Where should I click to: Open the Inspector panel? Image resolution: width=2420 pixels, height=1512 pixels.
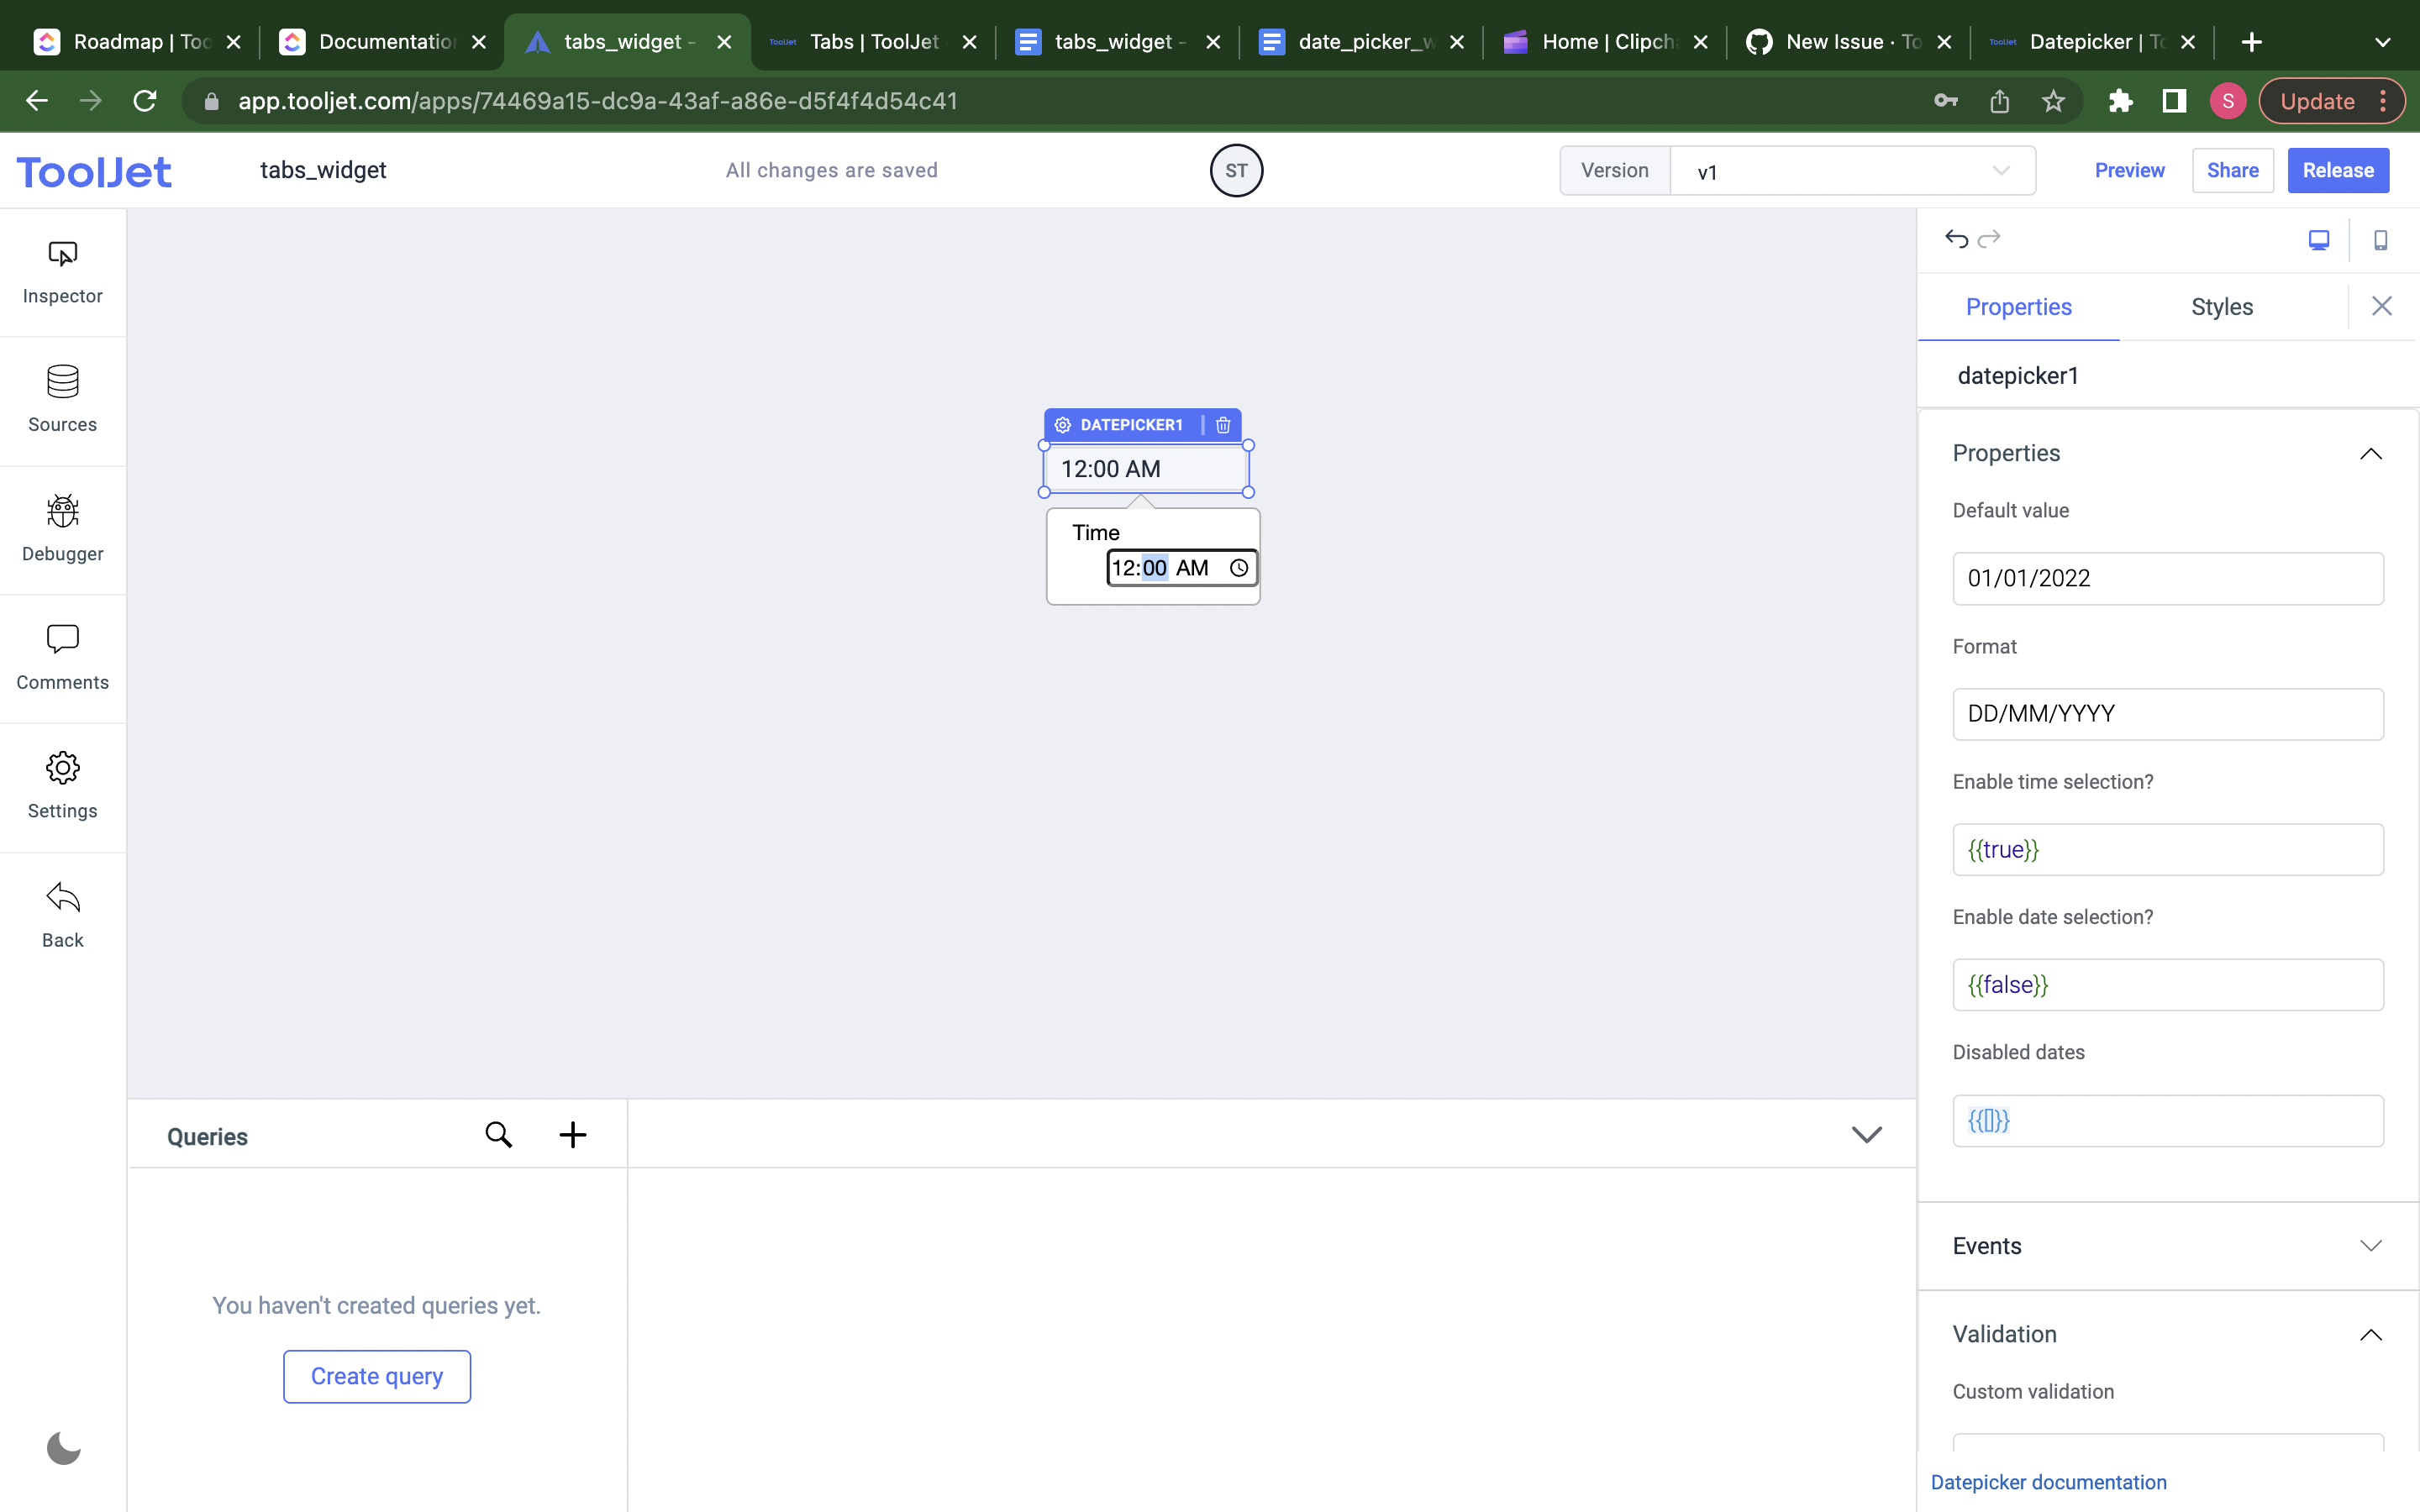click(x=62, y=272)
